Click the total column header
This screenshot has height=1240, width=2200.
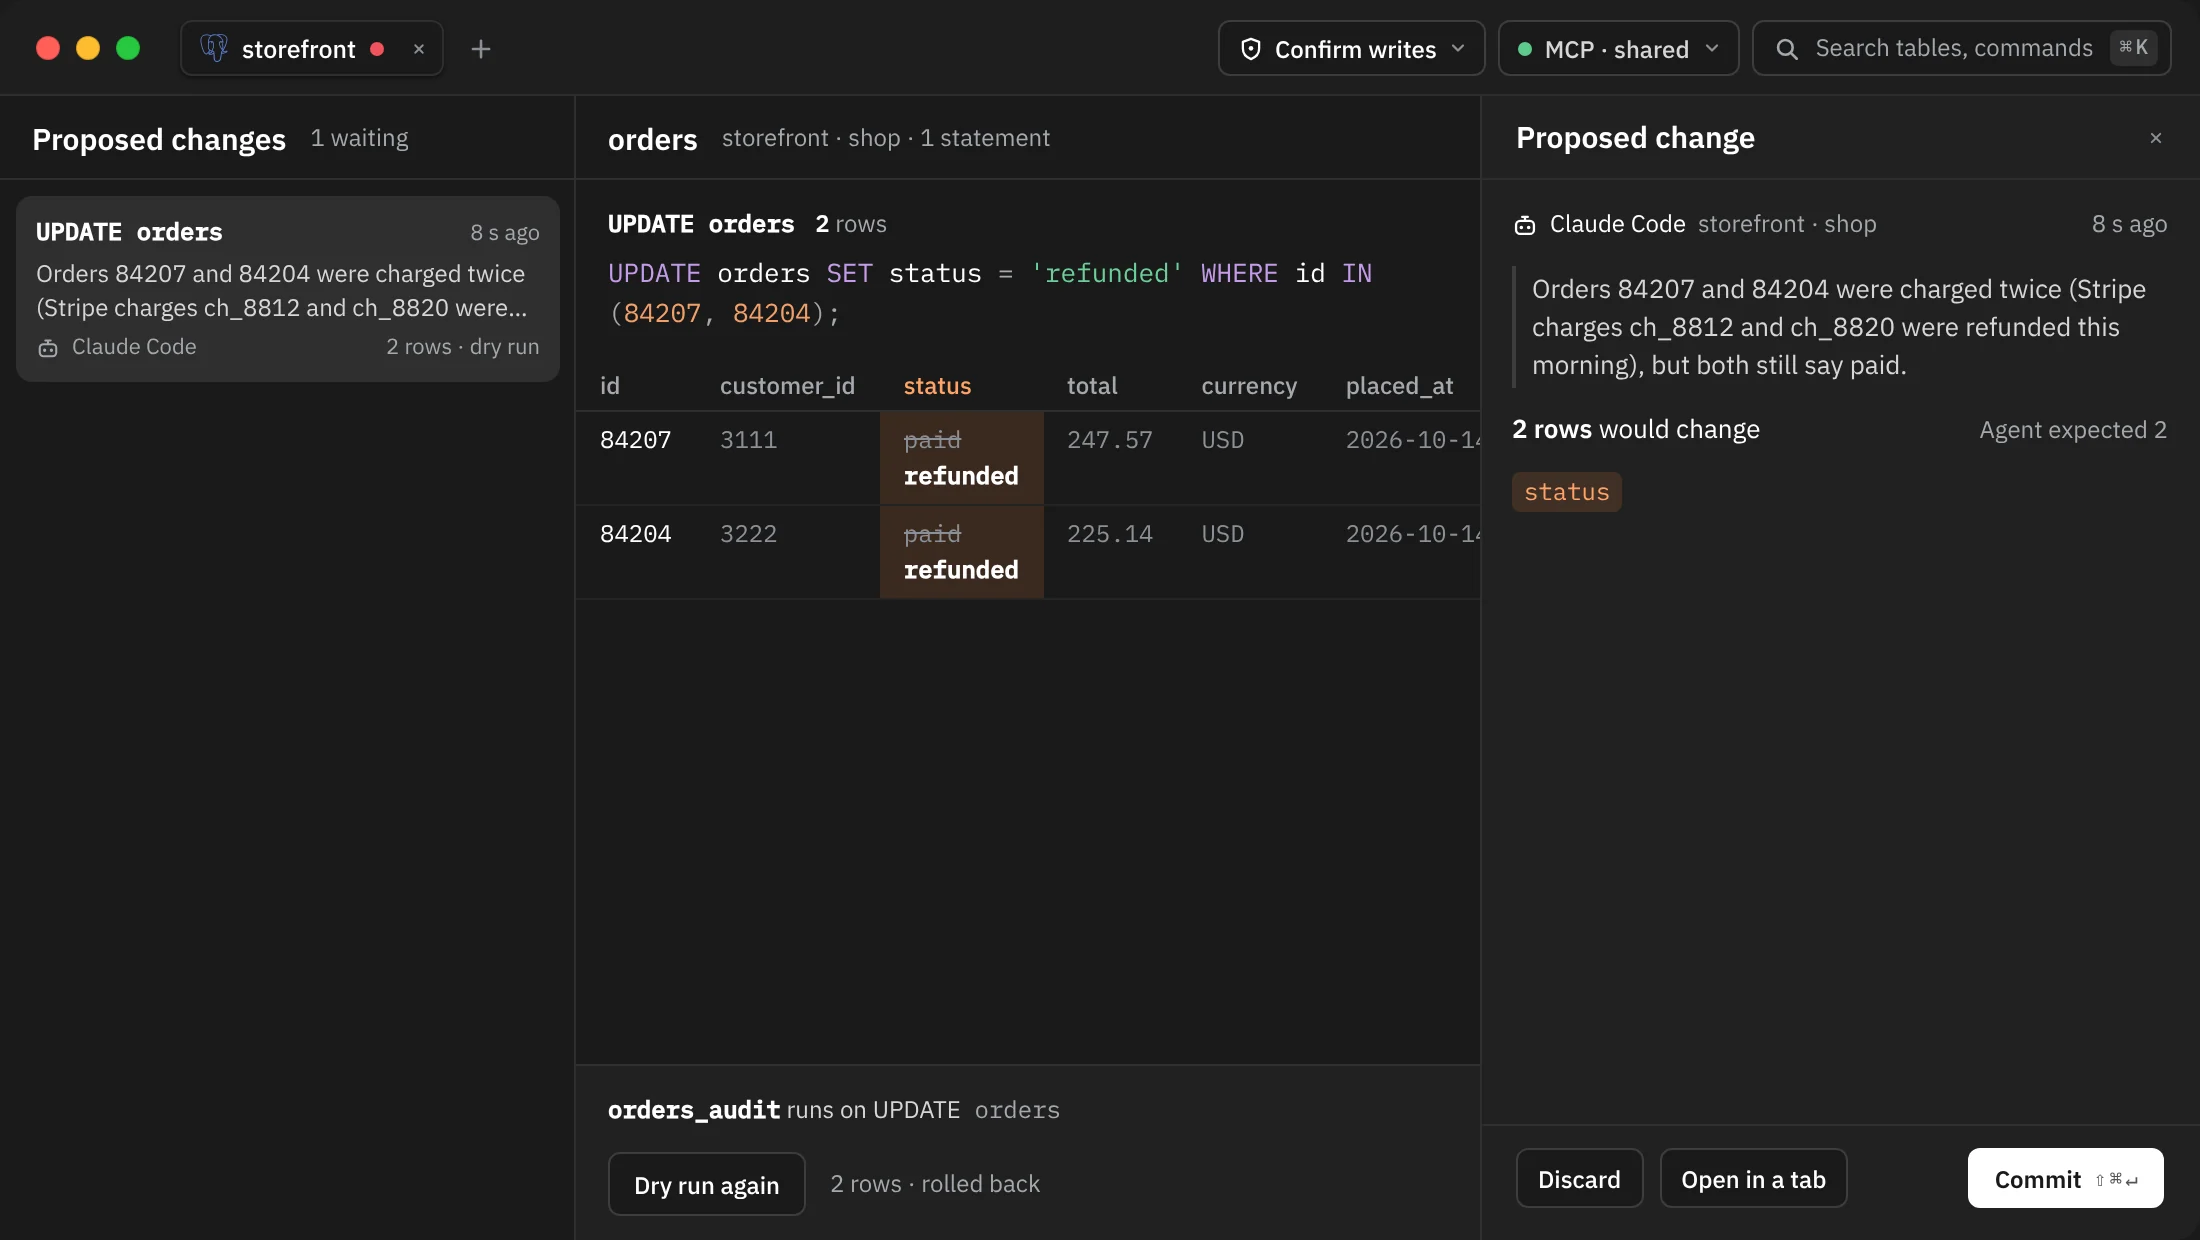click(1092, 386)
